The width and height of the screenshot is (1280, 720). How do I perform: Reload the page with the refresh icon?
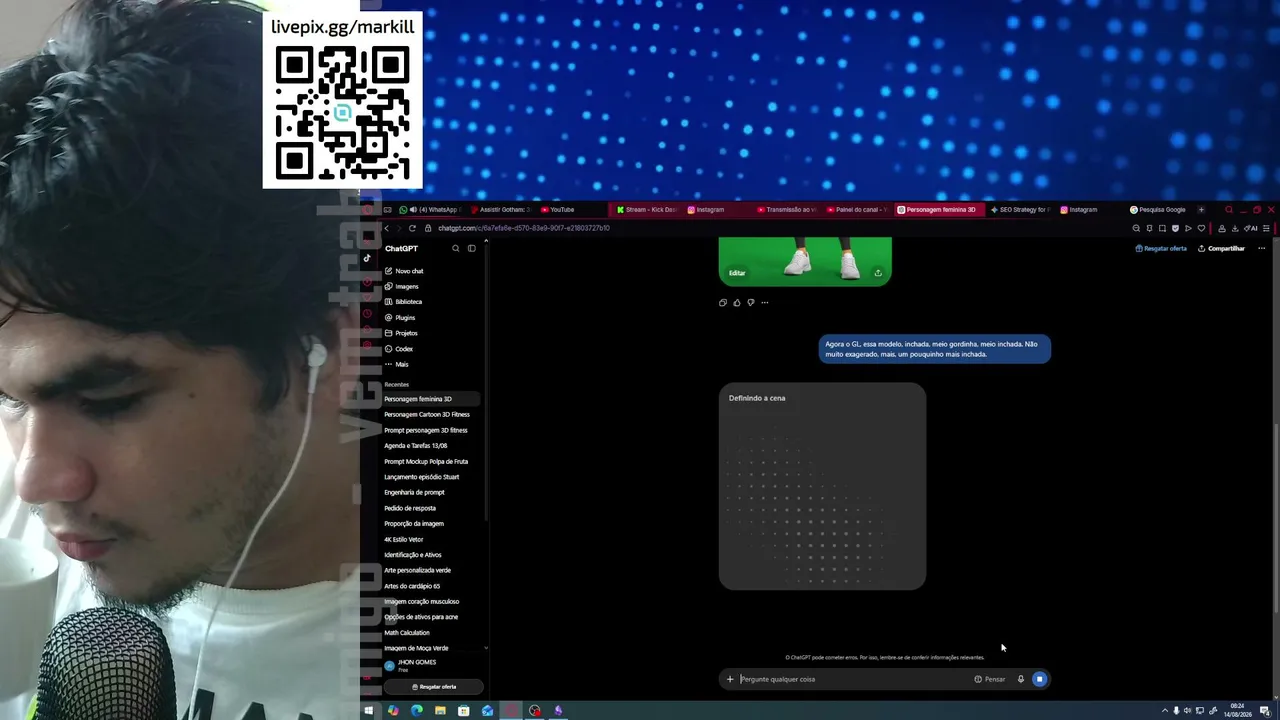[412, 228]
